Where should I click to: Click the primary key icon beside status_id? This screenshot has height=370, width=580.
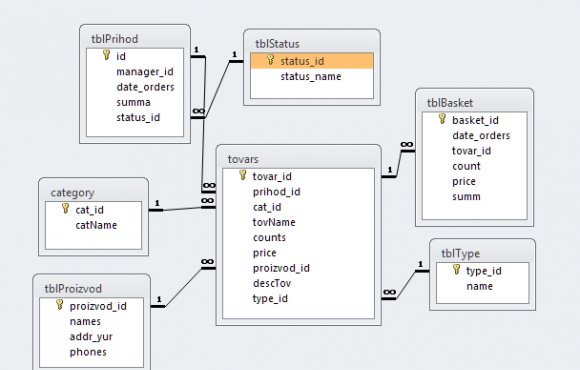[x=270, y=60]
